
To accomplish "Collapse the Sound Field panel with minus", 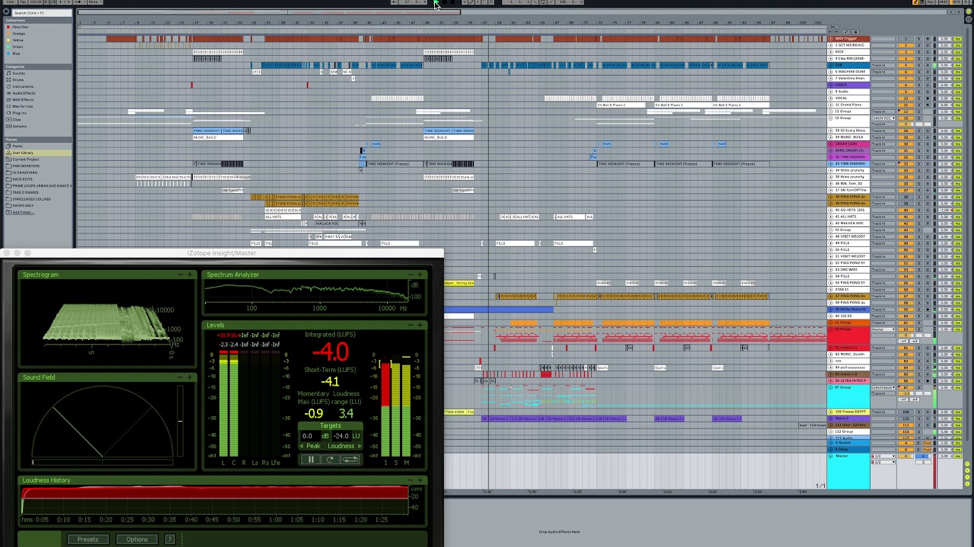I will tap(180, 377).
